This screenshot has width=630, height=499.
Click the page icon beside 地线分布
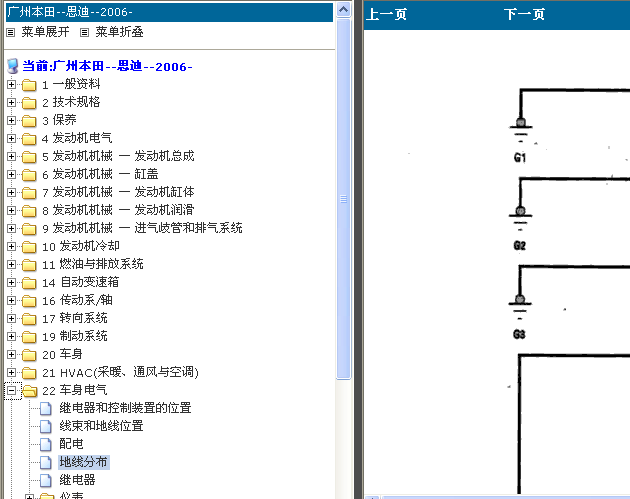click(46, 463)
